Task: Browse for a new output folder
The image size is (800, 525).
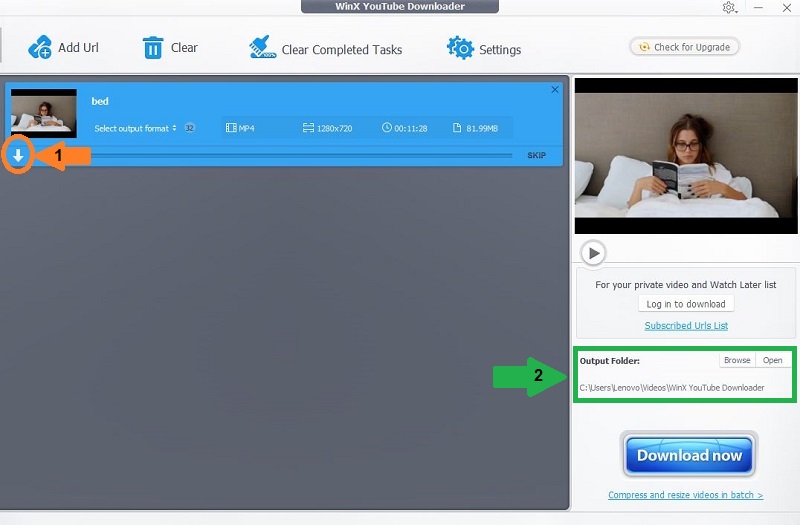Action: (737, 360)
